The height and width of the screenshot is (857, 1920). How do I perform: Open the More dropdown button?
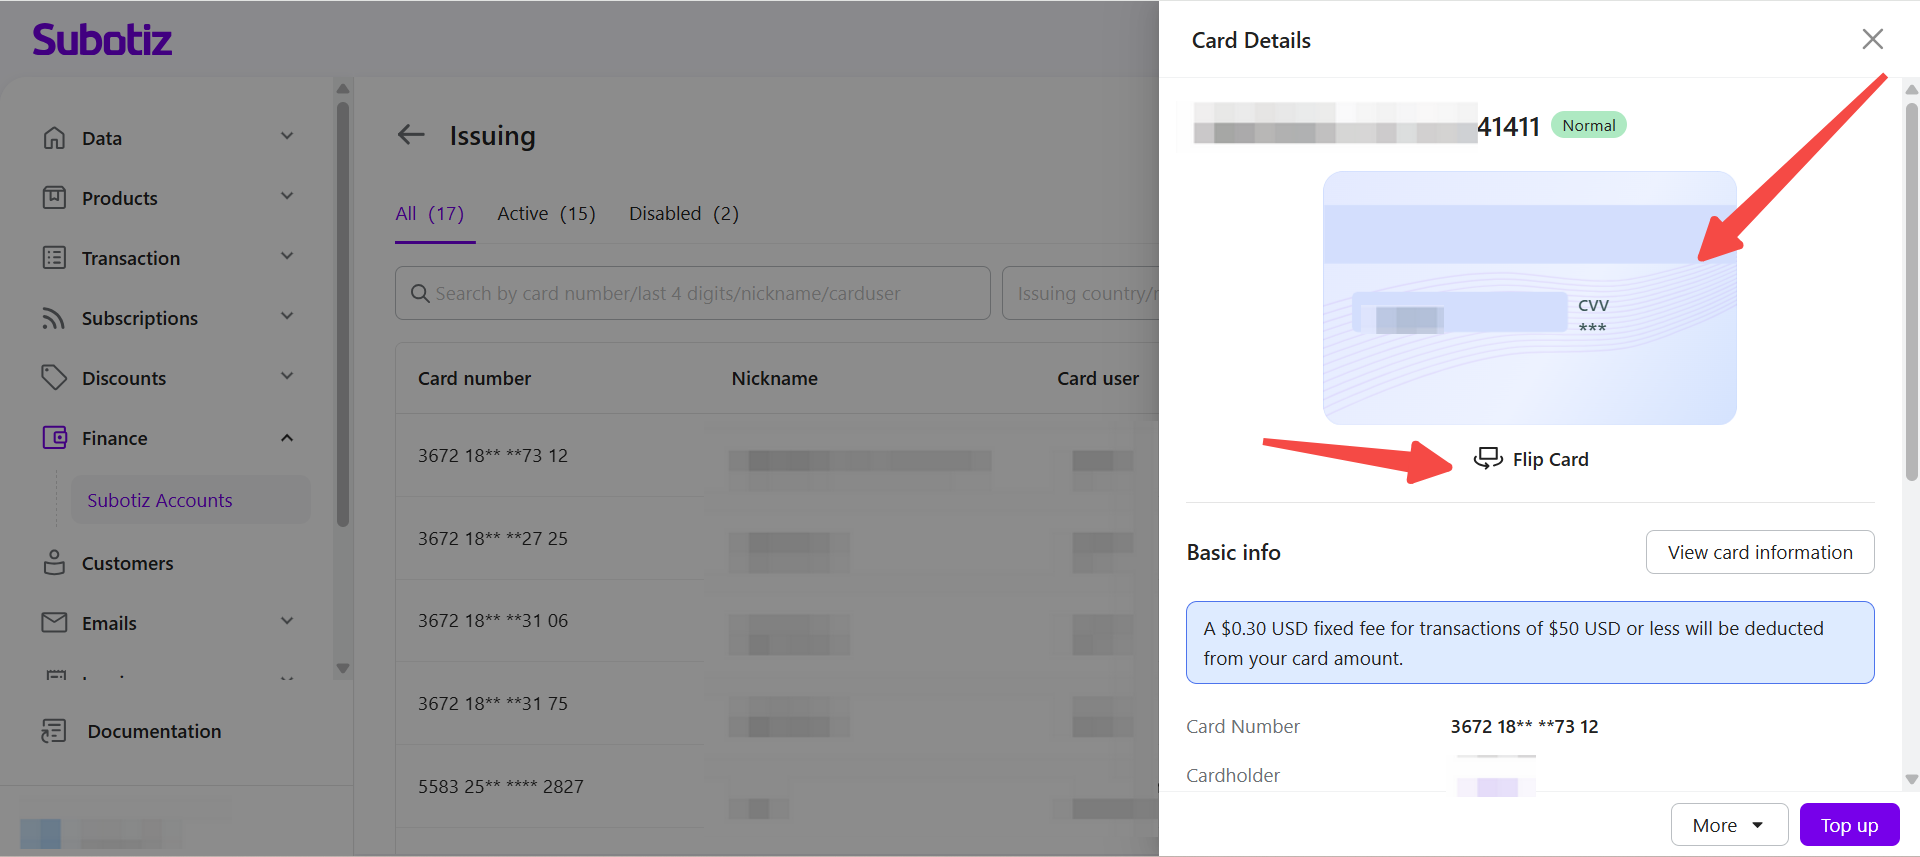(x=1729, y=825)
